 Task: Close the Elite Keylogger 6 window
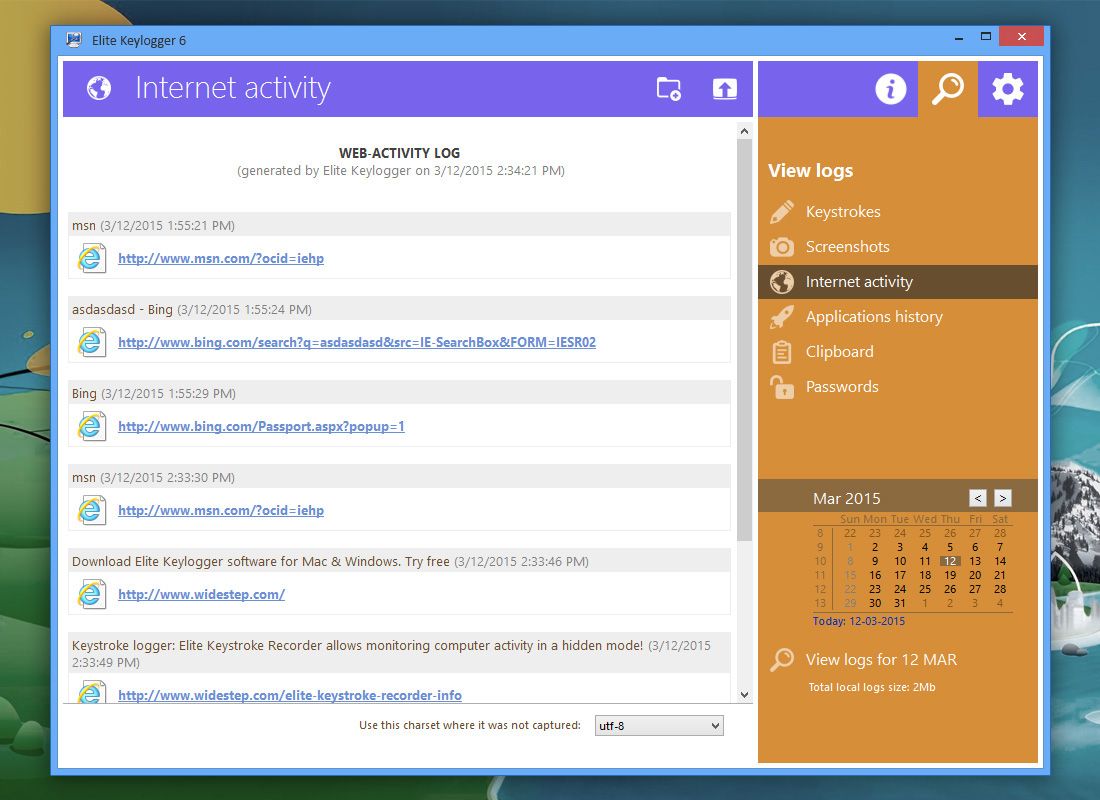point(1021,36)
